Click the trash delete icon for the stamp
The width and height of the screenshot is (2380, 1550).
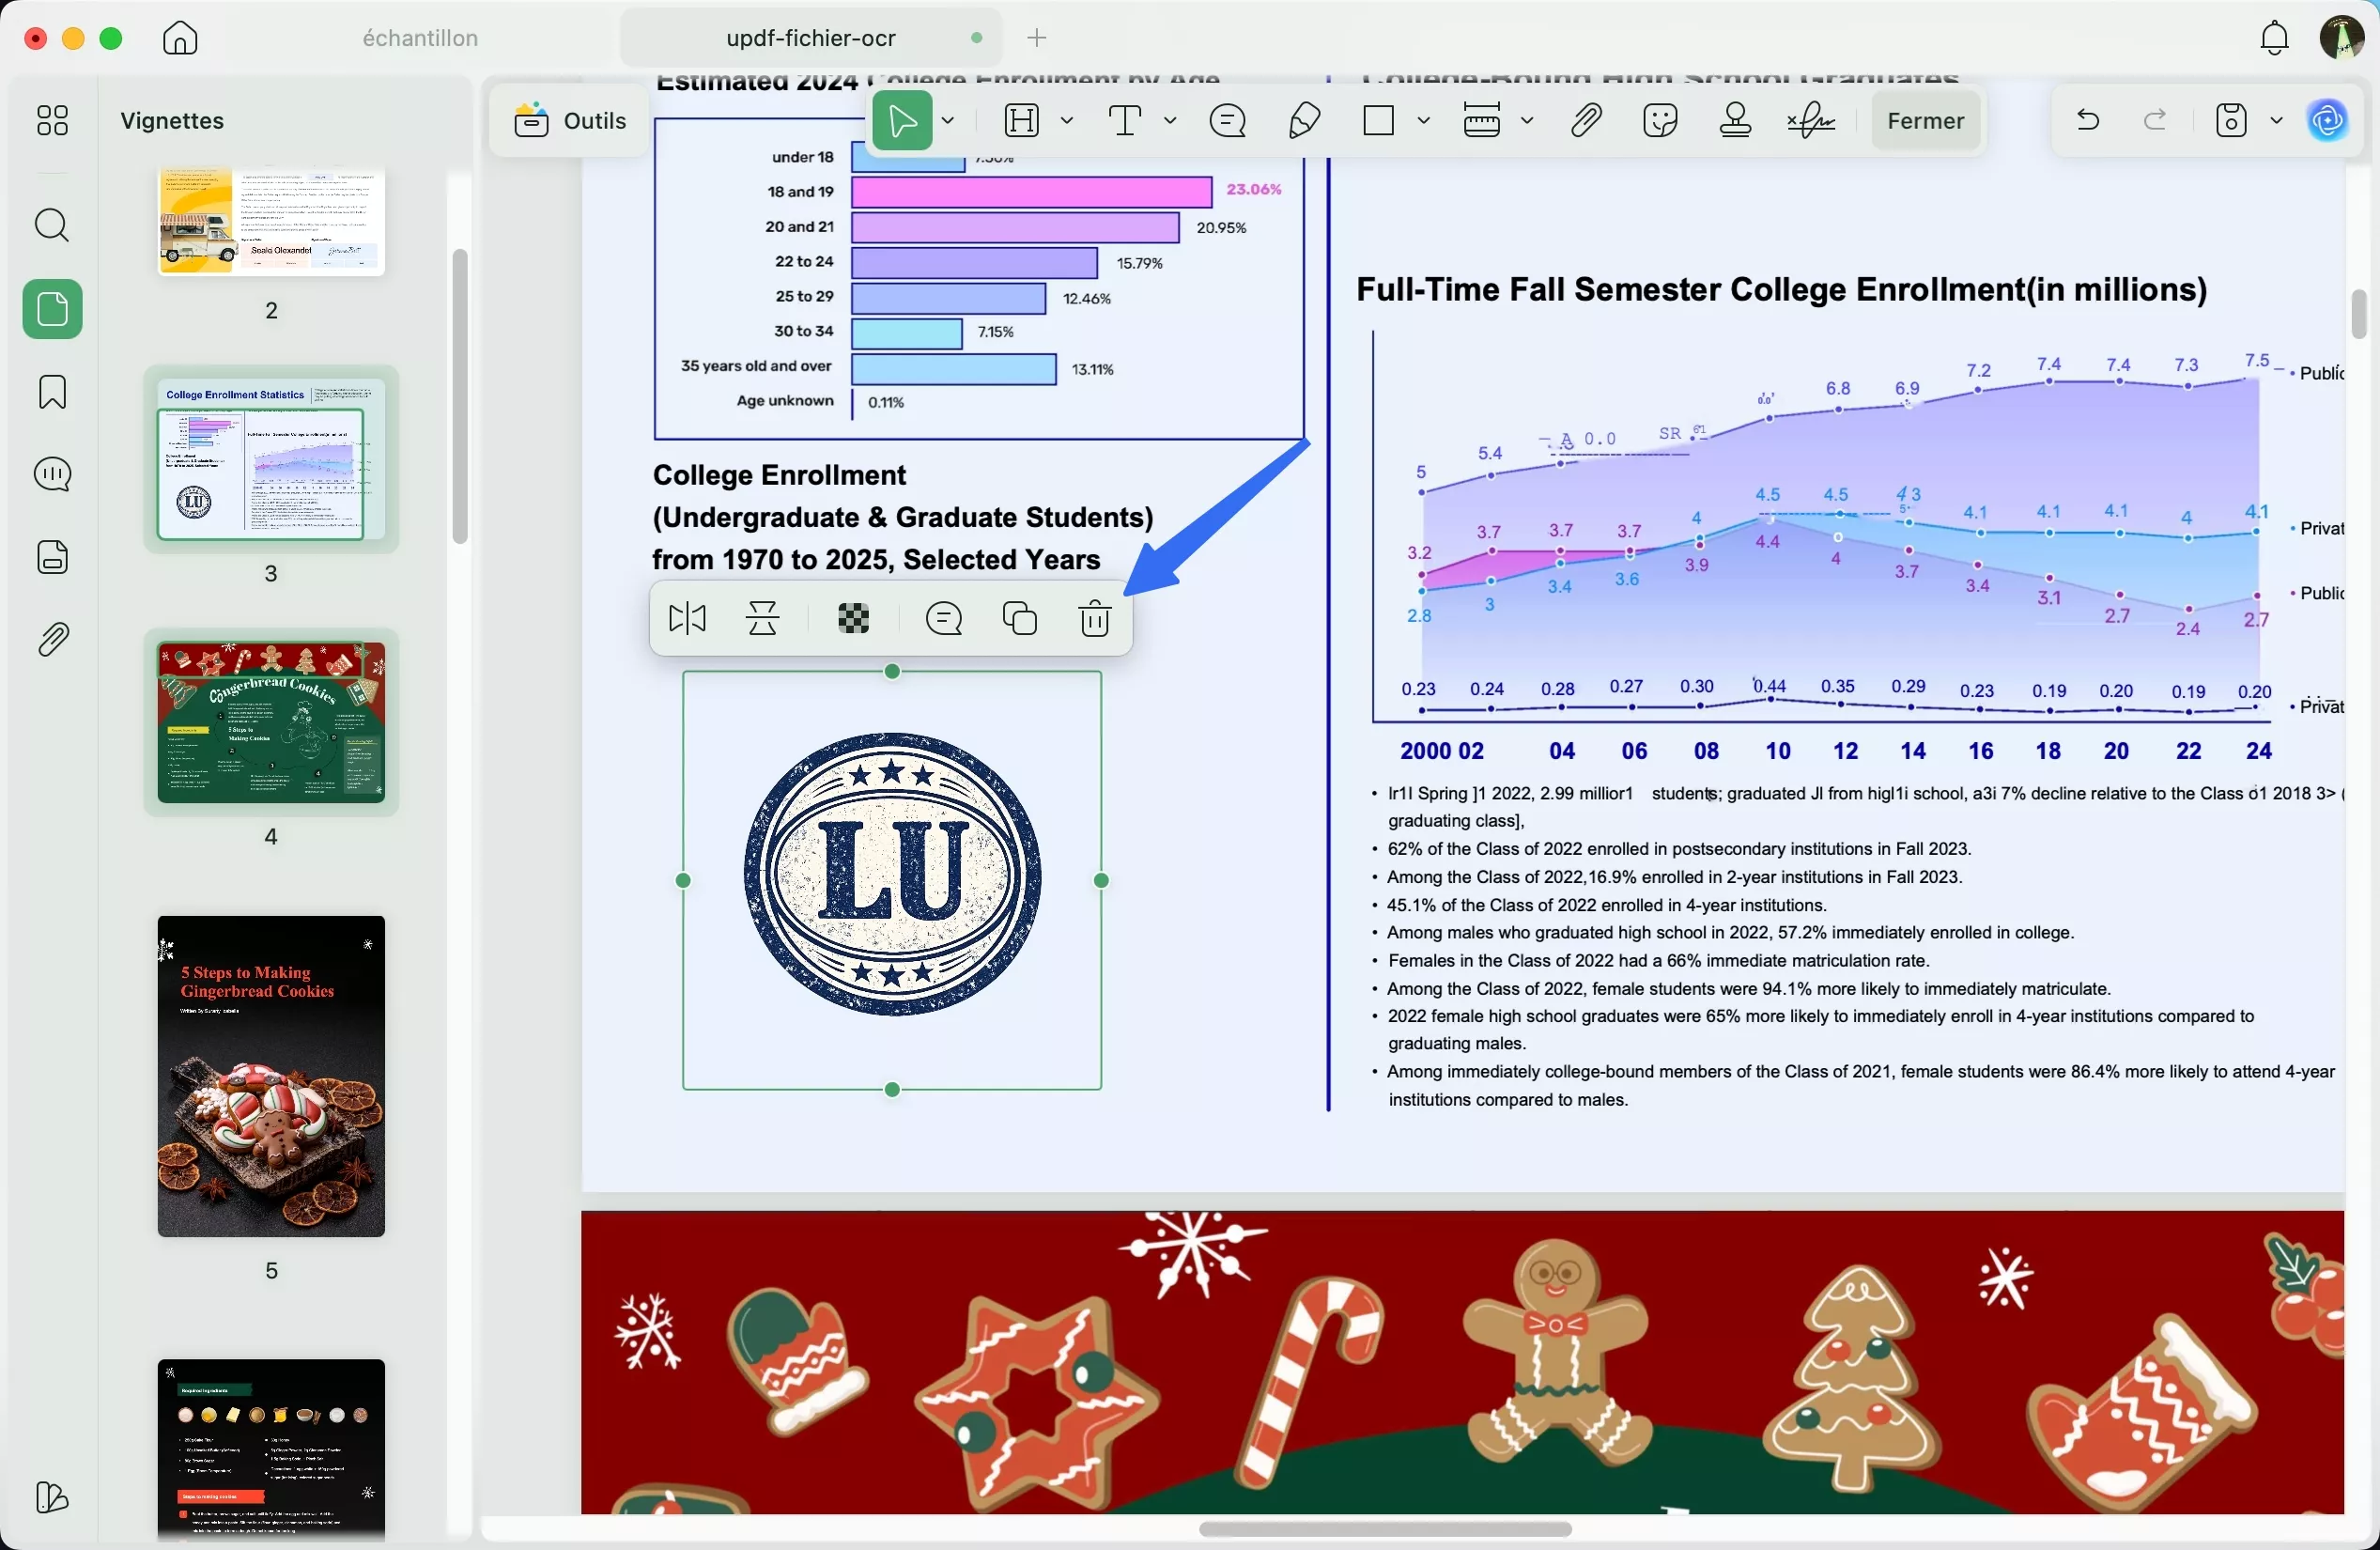point(1095,619)
